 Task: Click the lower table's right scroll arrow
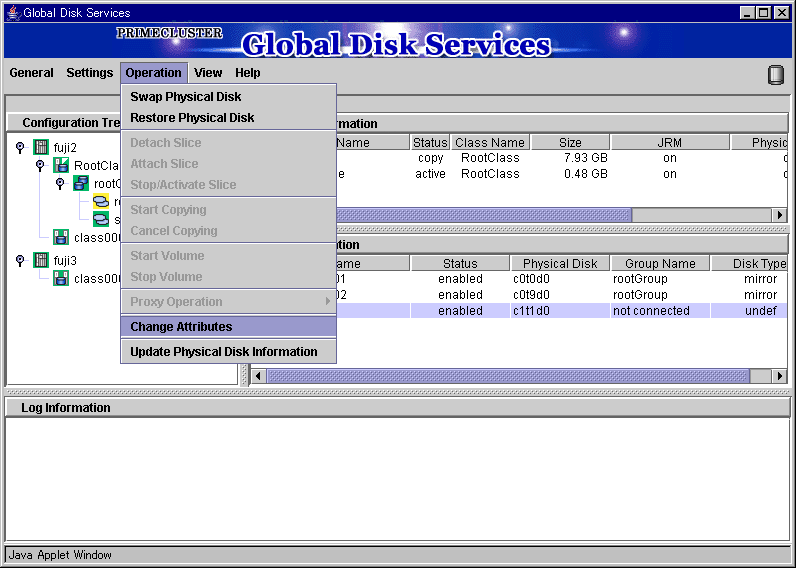[780, 376]
